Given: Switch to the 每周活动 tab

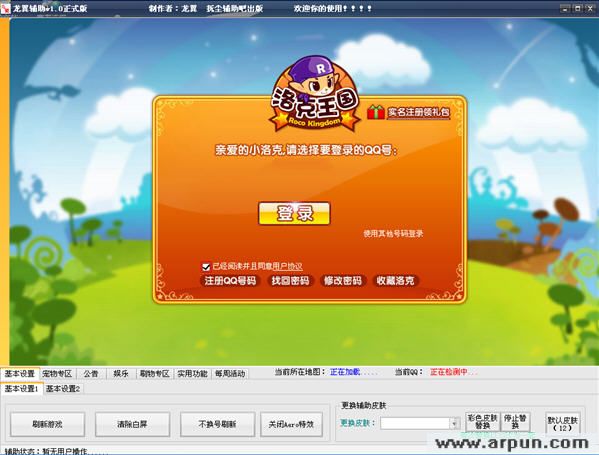Looking at the screenshot, I should click(230, 374).
